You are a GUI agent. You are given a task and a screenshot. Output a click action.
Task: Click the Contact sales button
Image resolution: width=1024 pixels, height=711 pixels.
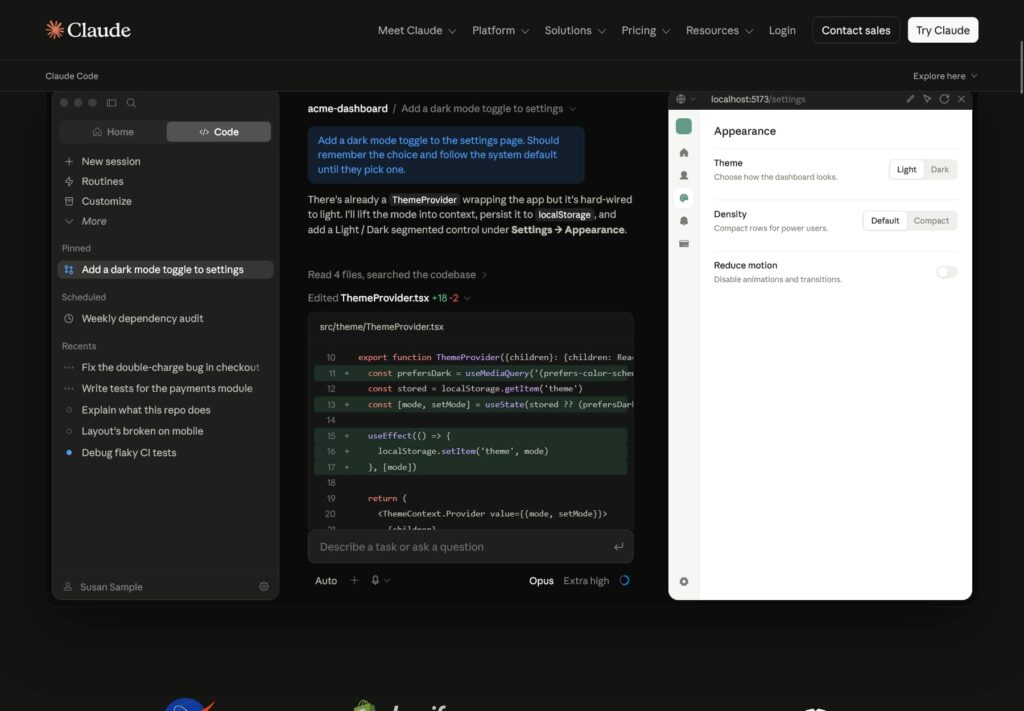[856, 30]
